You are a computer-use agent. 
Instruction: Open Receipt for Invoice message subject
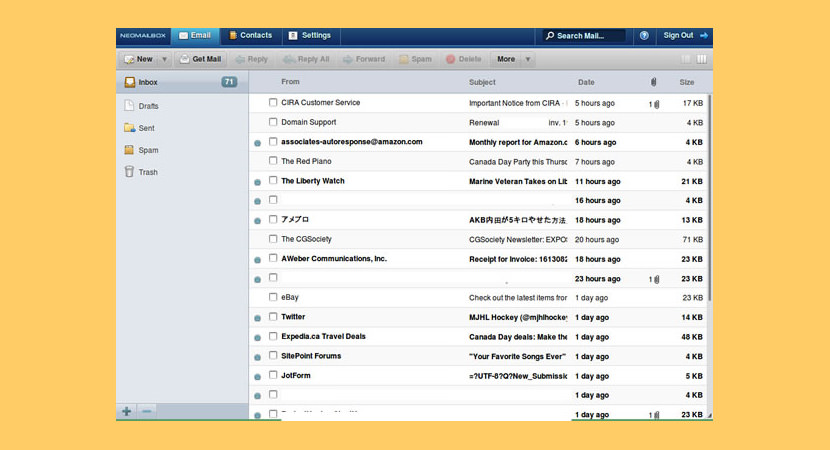pos(518,259)
